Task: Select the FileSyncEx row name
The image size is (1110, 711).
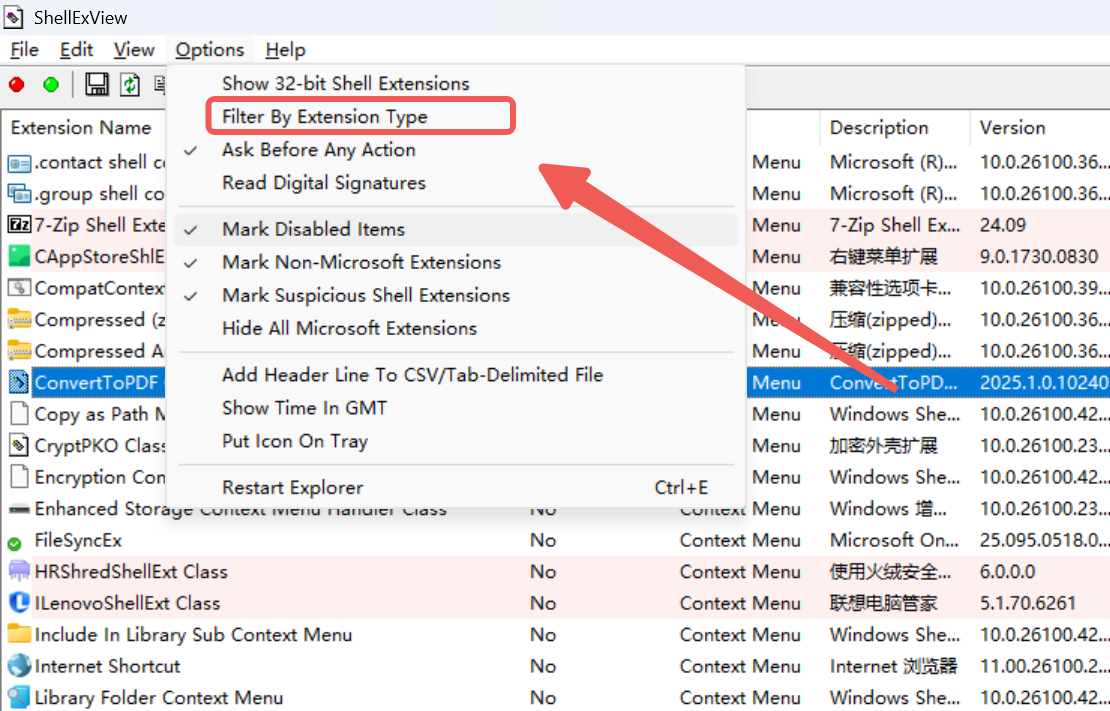Action: 78,540
